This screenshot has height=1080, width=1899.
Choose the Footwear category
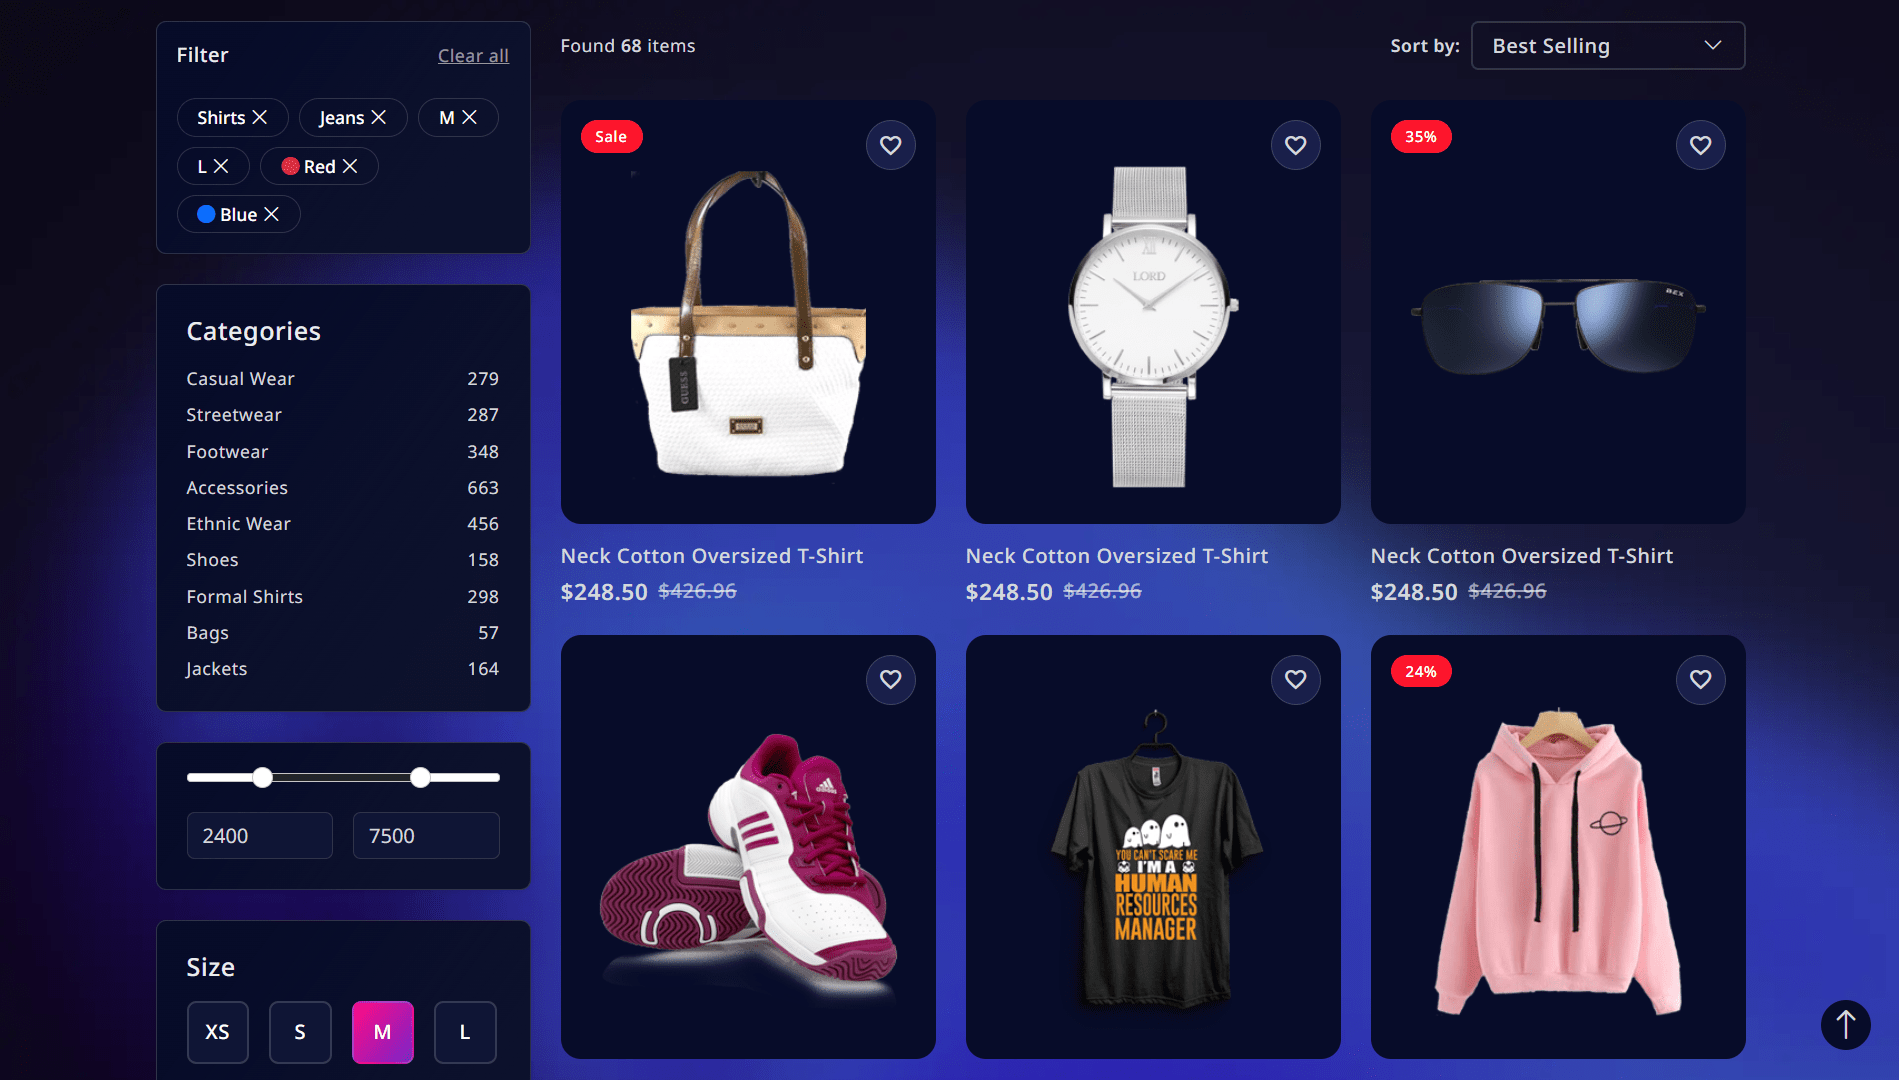342,452
